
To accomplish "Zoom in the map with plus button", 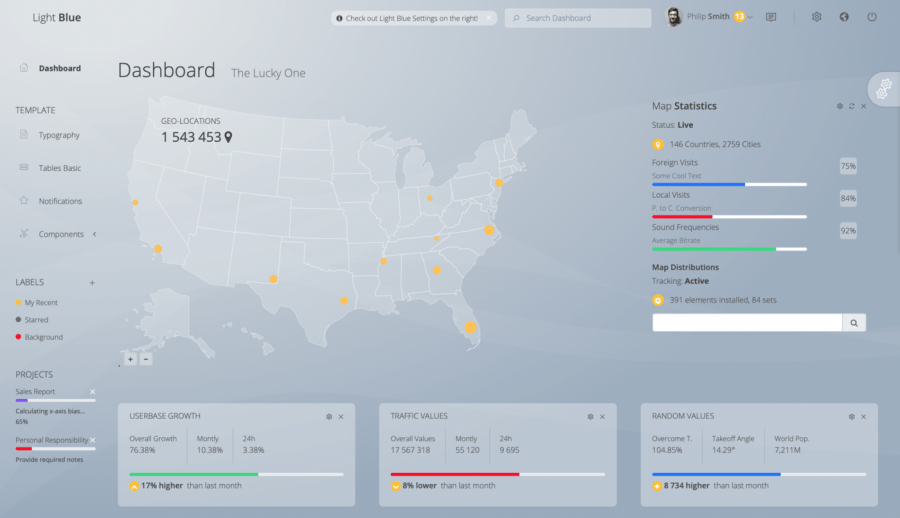I will 130,359.
